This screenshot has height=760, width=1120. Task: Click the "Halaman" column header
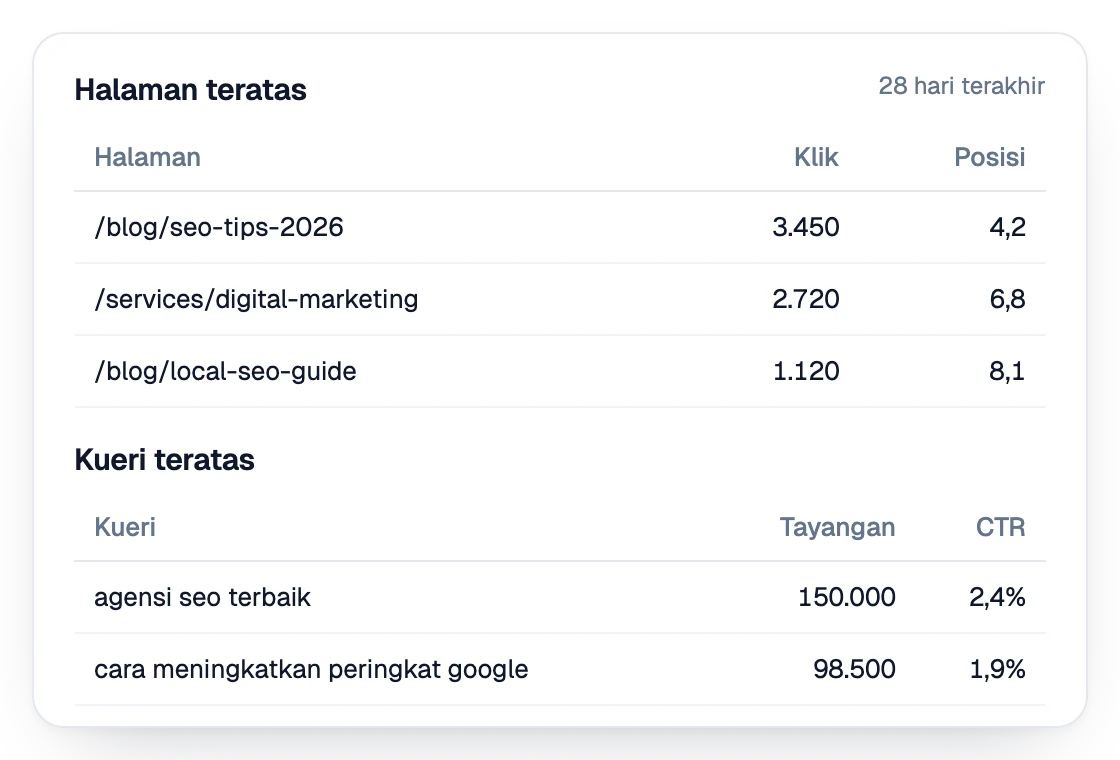[147, 157]
